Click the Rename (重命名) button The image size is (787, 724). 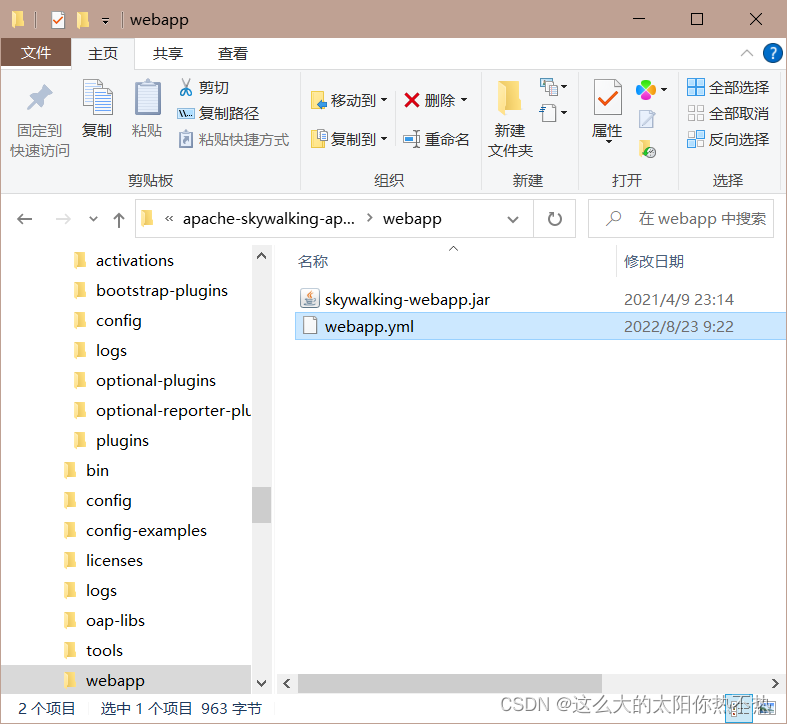(436, 139)
